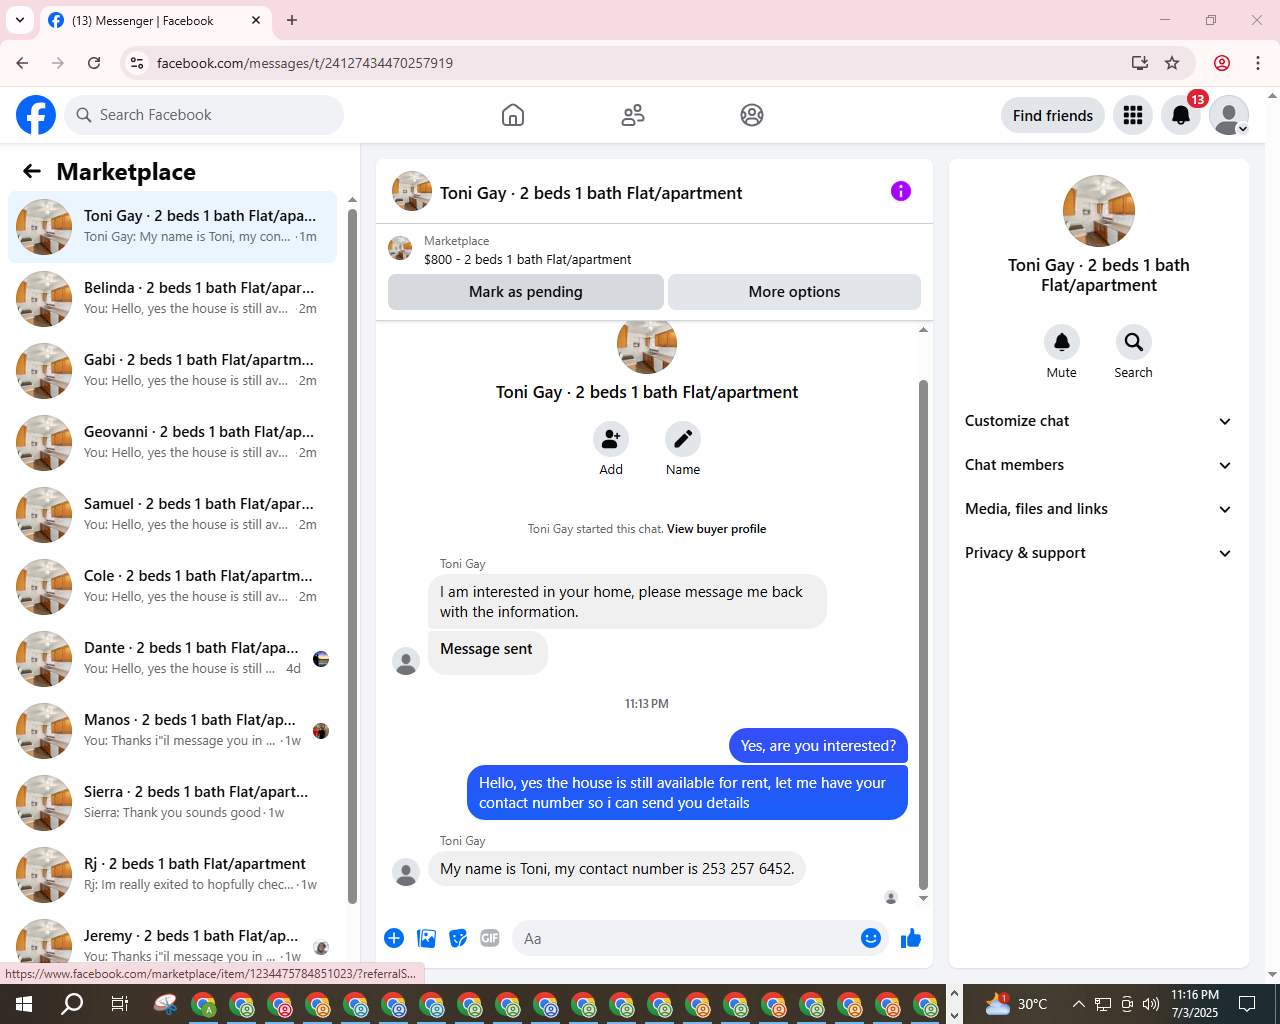Image resolution: width=1280 pixels, height=1024 pixels.
Task: Open Friends icon in top navigation
Action: [x=633, y=115]
